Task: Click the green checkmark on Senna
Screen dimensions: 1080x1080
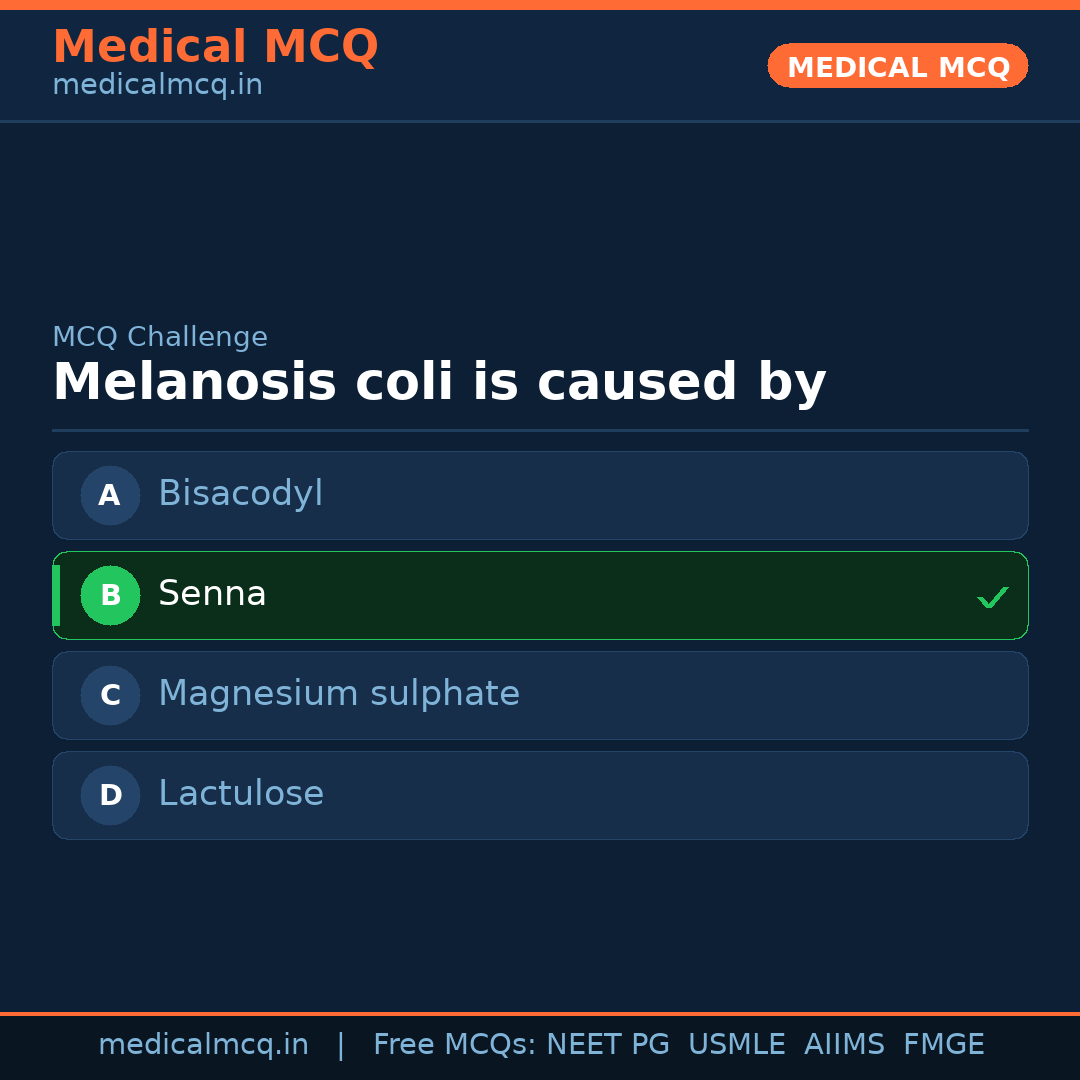Action: [993, 597]
